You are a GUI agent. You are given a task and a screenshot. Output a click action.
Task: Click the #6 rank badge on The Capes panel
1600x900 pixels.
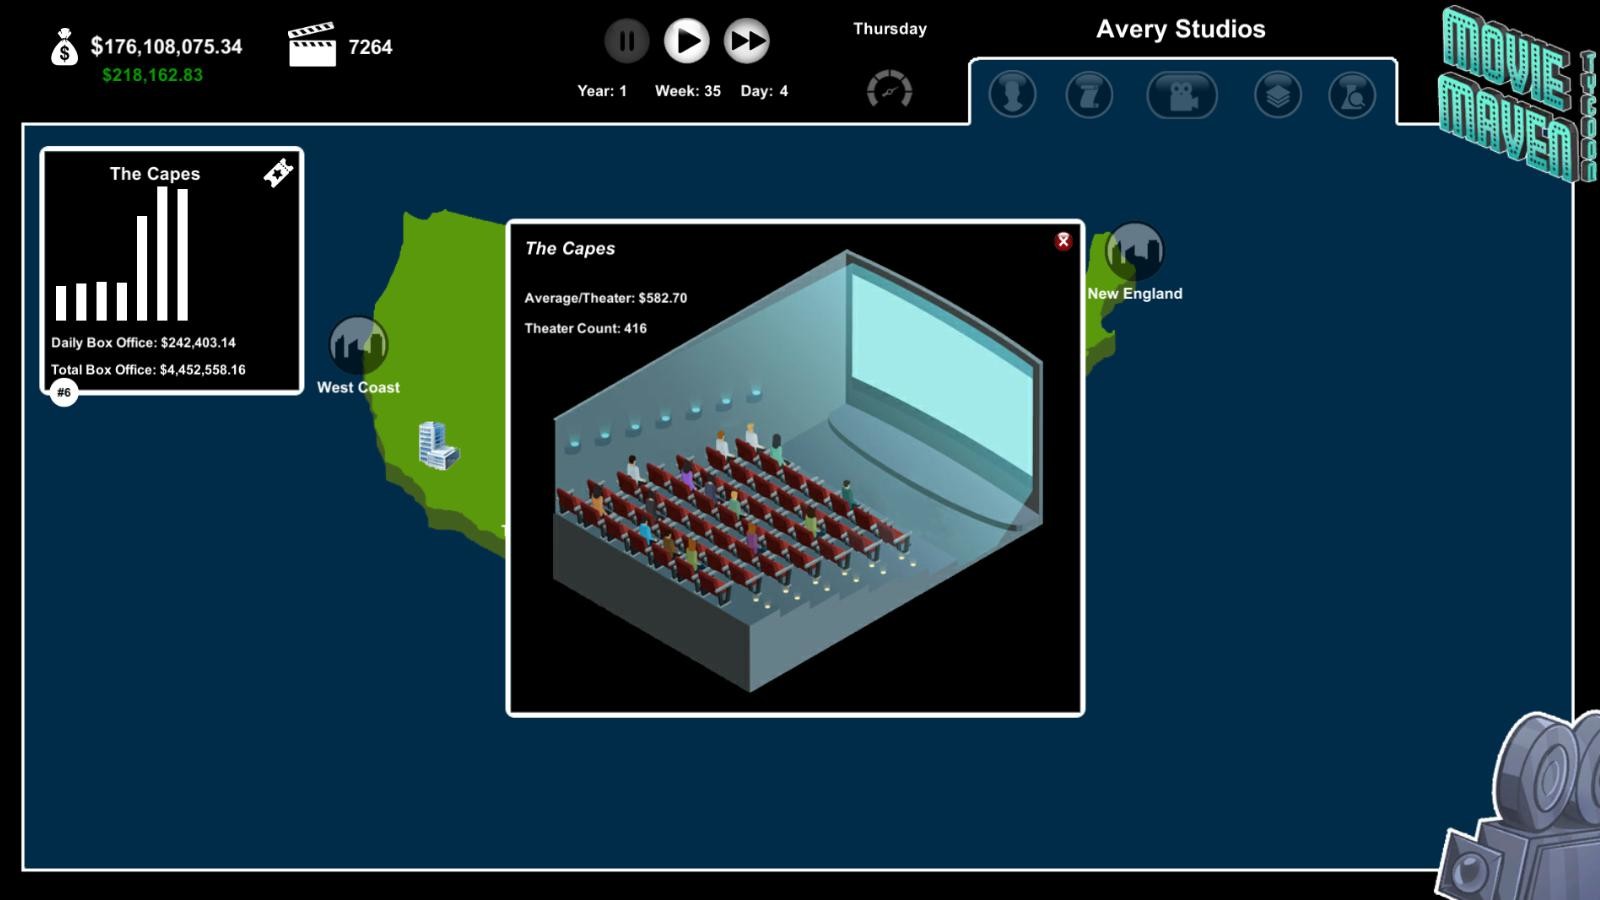[62, 393]
